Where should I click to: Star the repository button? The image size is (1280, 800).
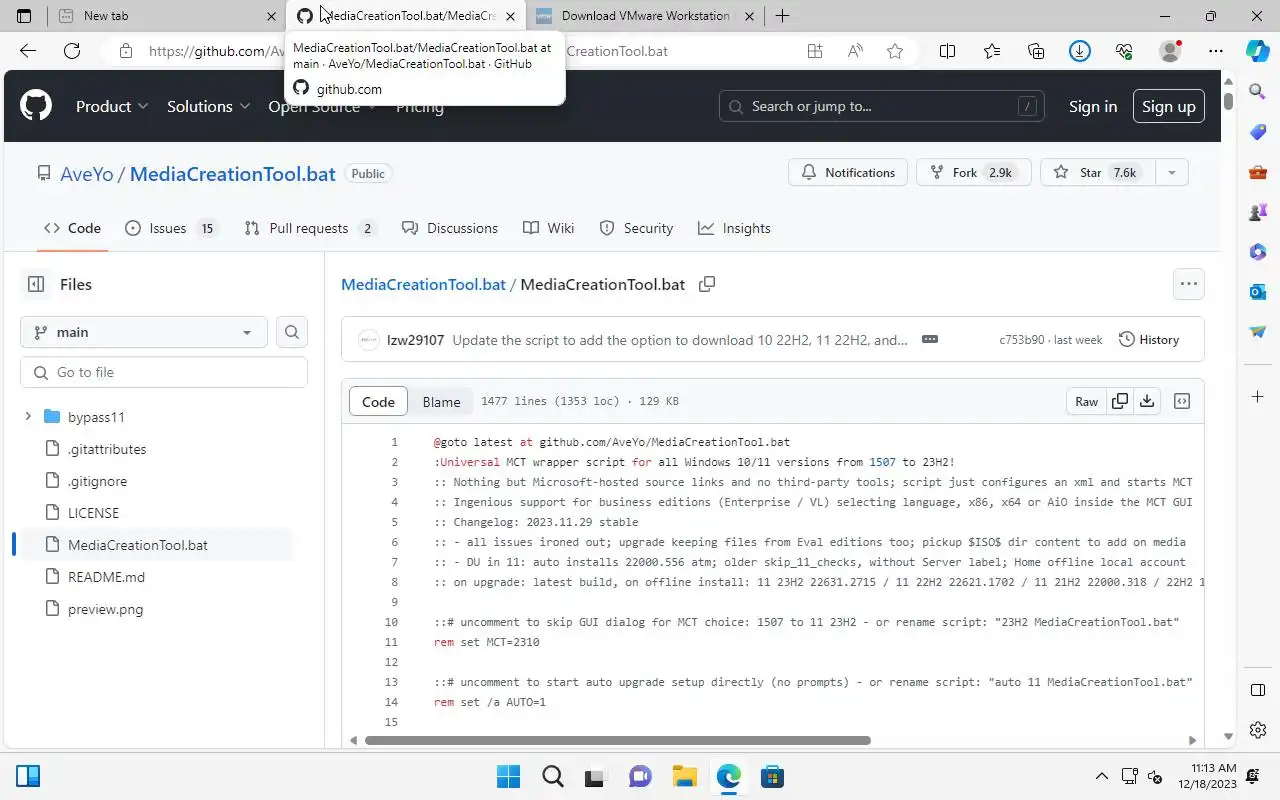coord(1097,173)
